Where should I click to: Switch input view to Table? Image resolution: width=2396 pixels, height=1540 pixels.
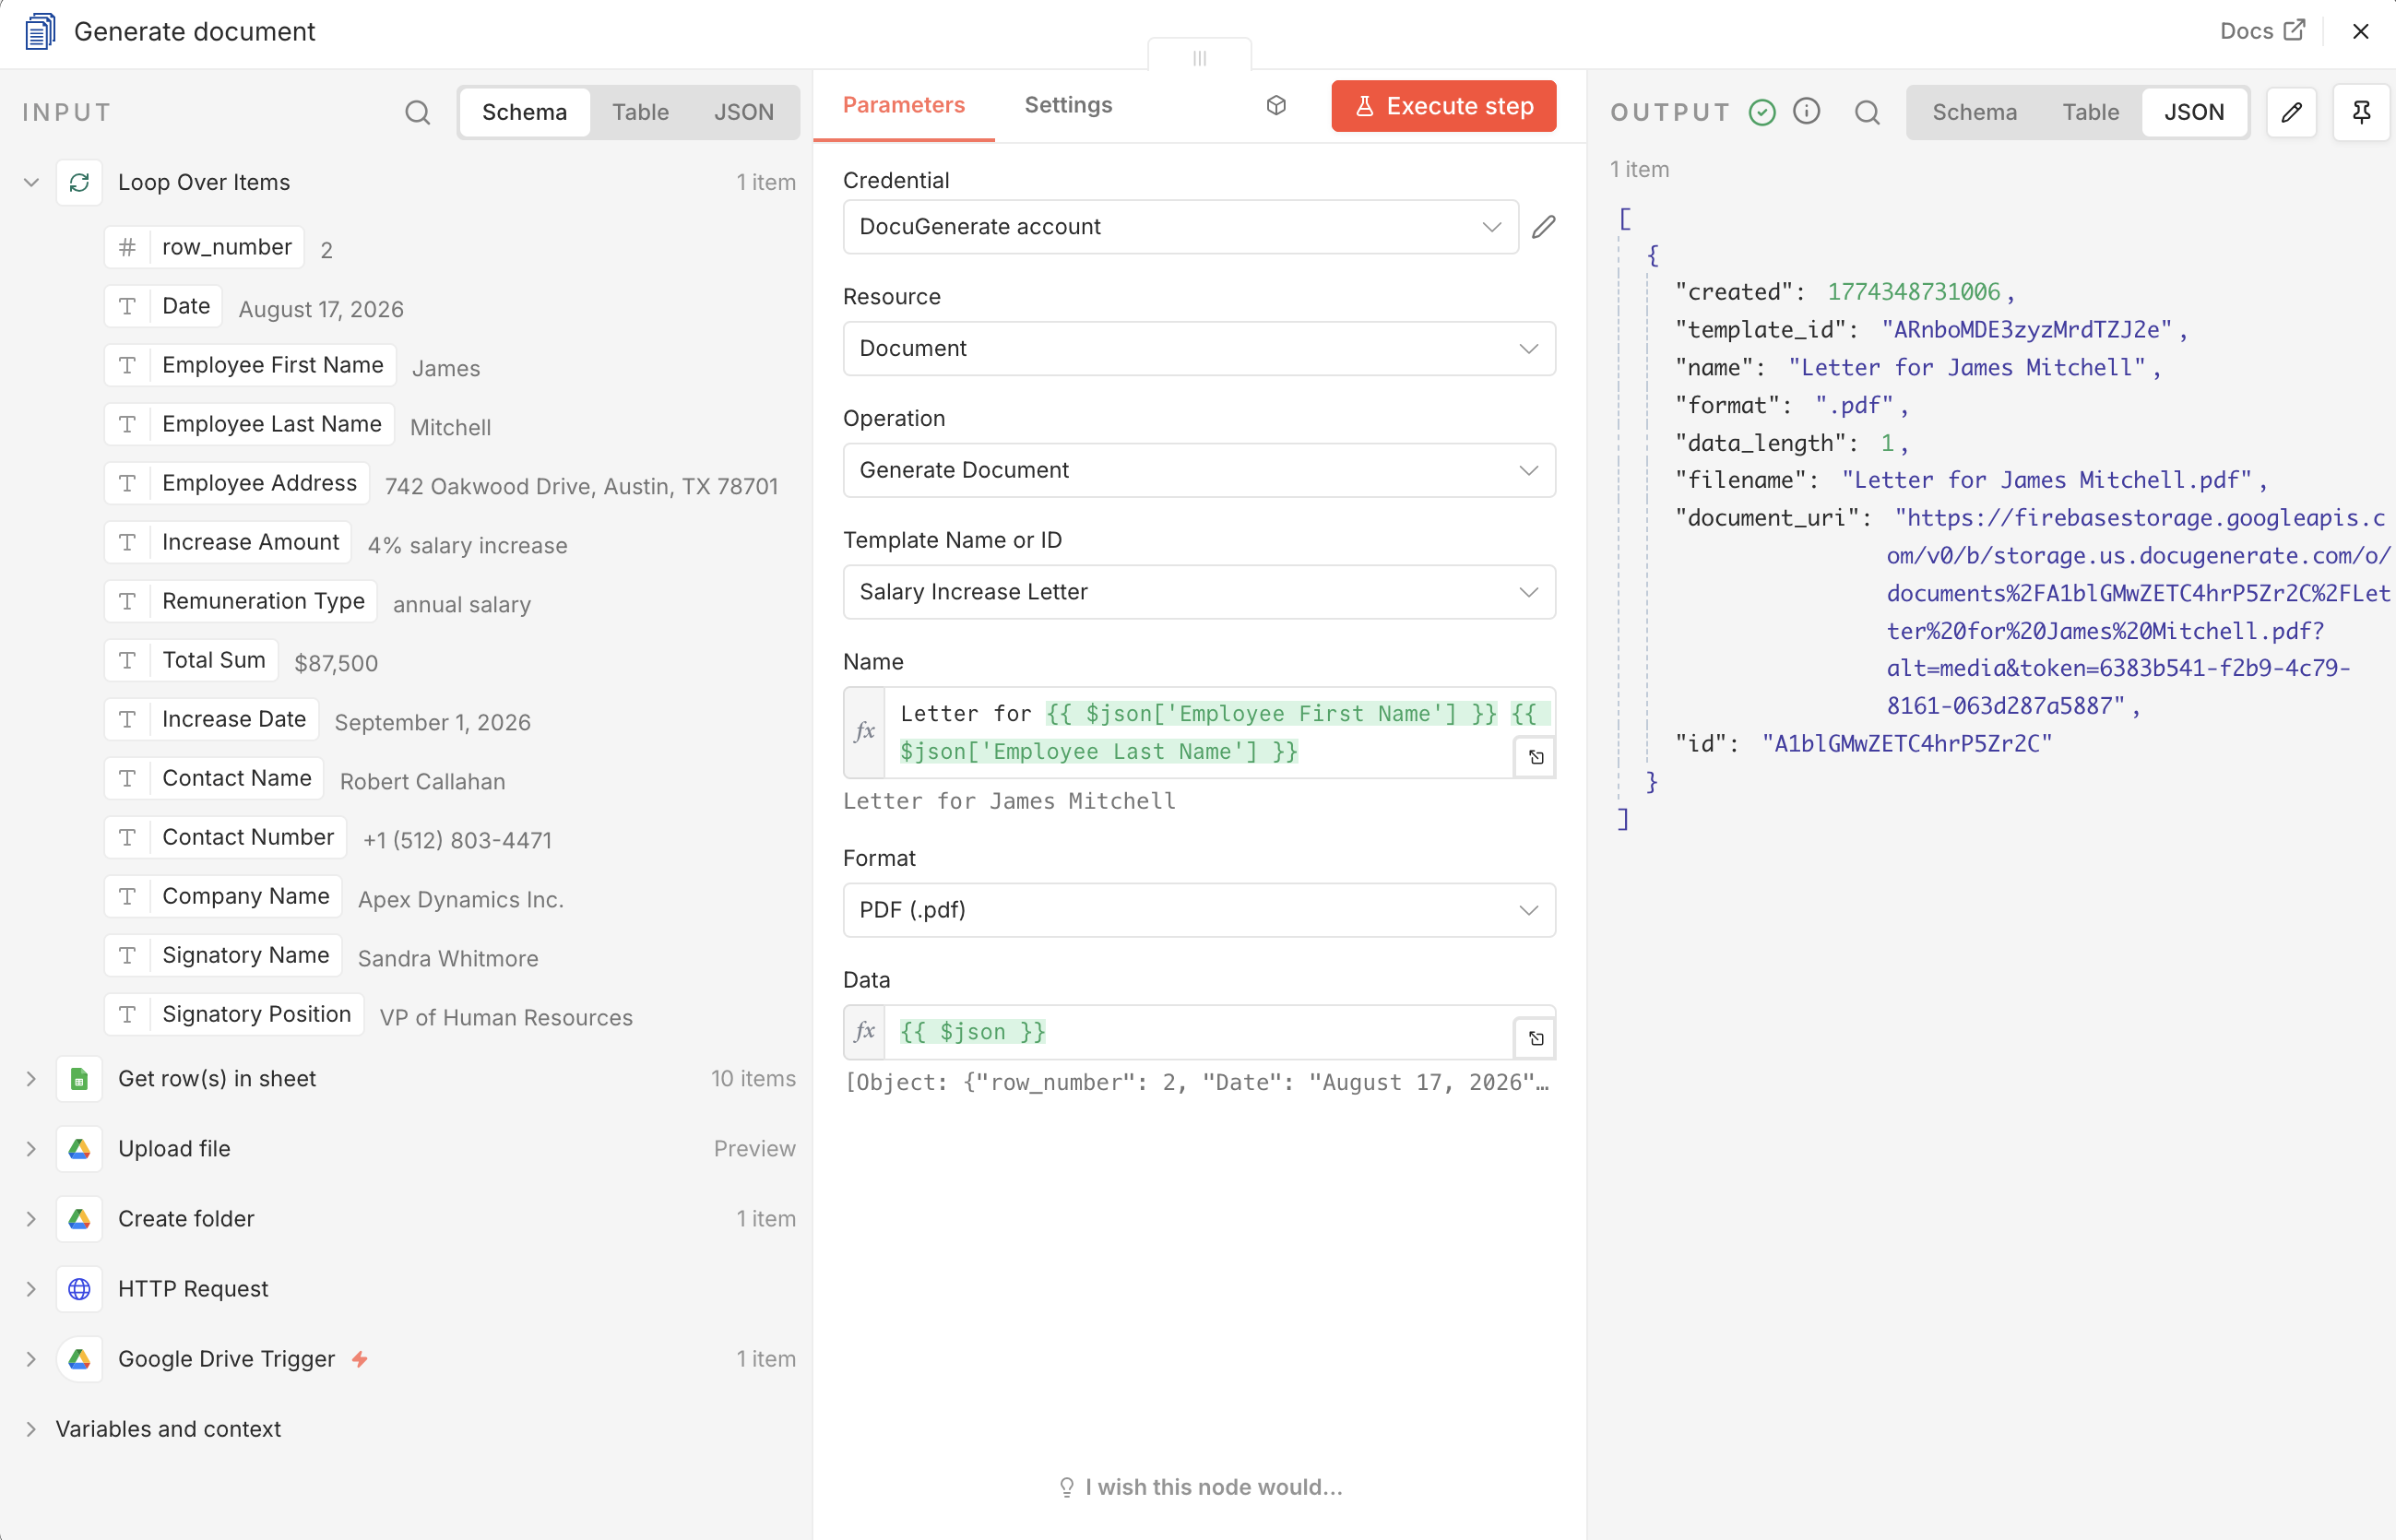[x=640, y=112]
